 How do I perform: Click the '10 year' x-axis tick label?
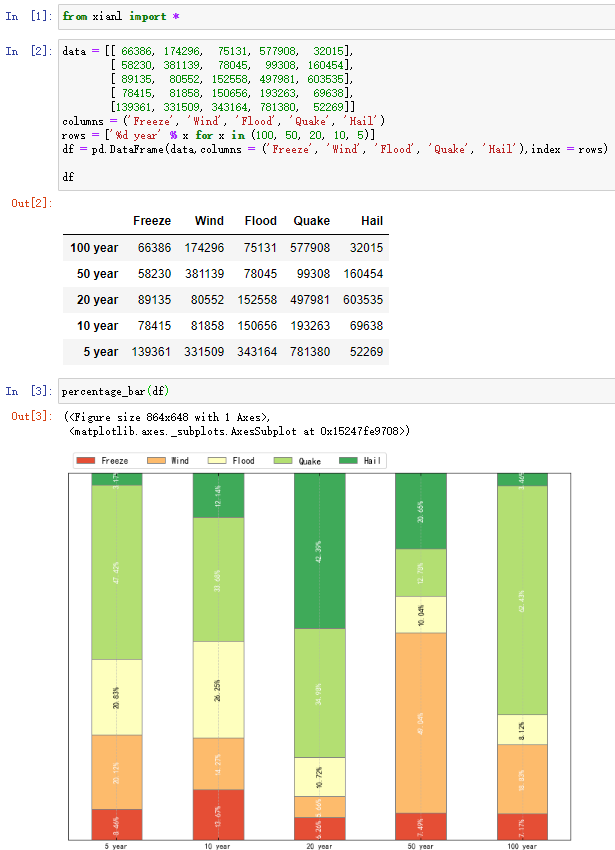tap(217, 846)
